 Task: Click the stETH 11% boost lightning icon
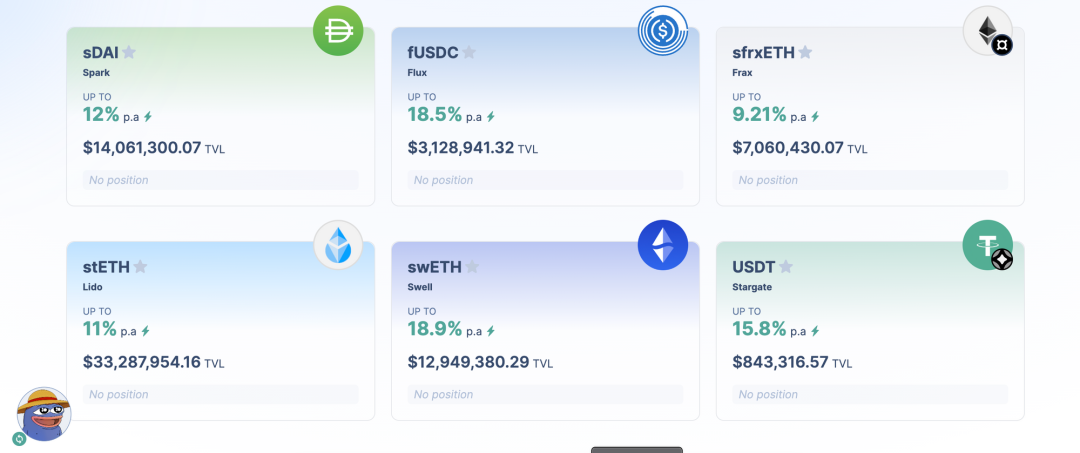146,331
